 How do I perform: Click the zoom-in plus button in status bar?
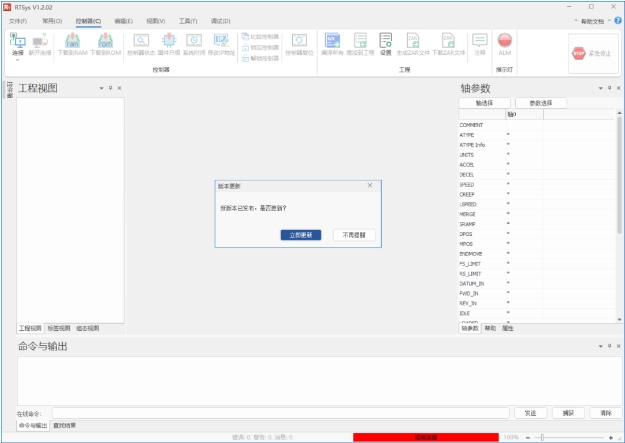(x=611, y=438)
